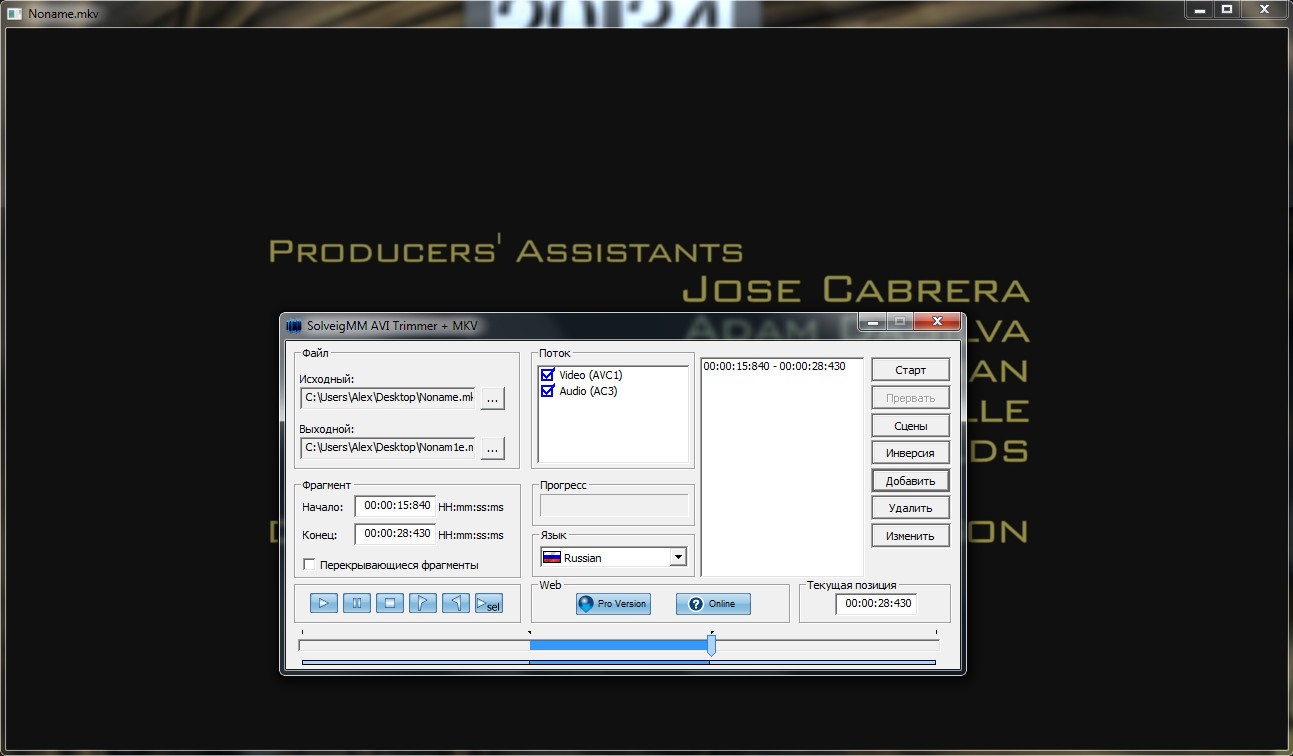The image size is (1293, 756).
Task: Select the fragment 00:00:15:840 - 00:00:28:430 in list
Action: tap(774, 366)
